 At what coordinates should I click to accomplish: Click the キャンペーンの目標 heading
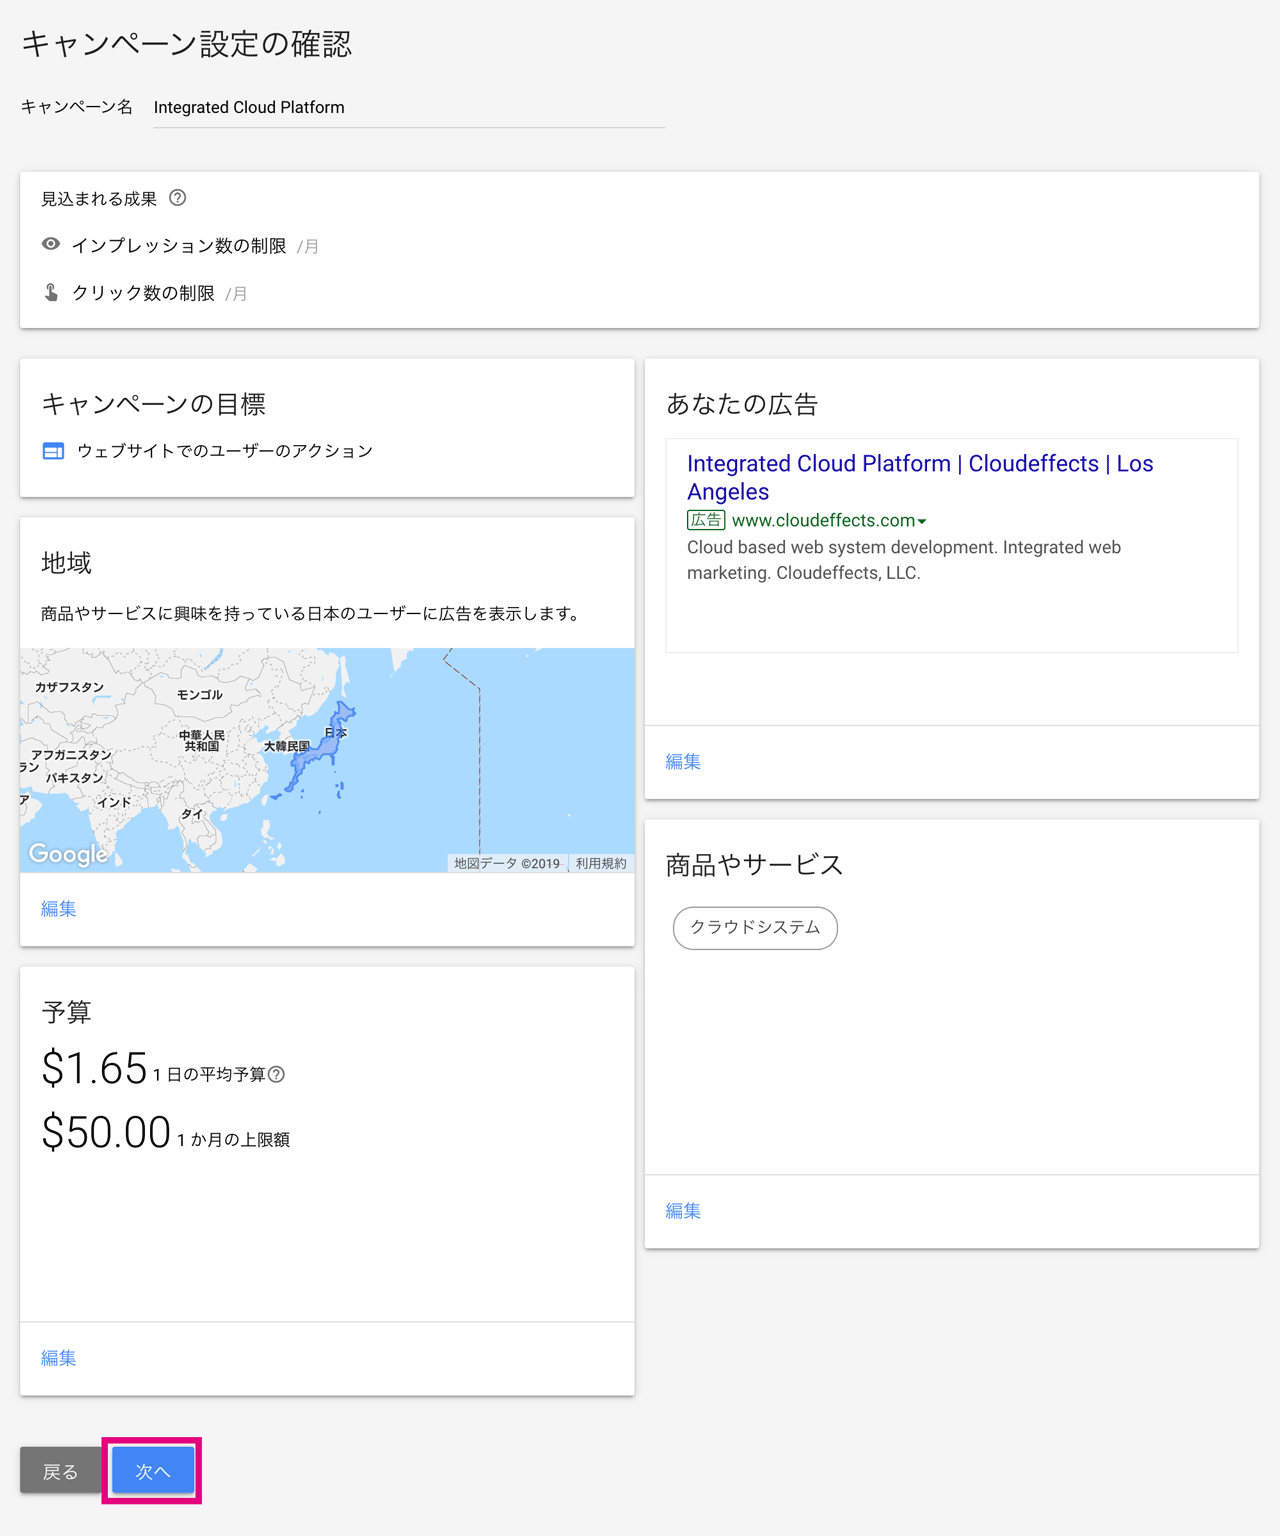point(153,404)
